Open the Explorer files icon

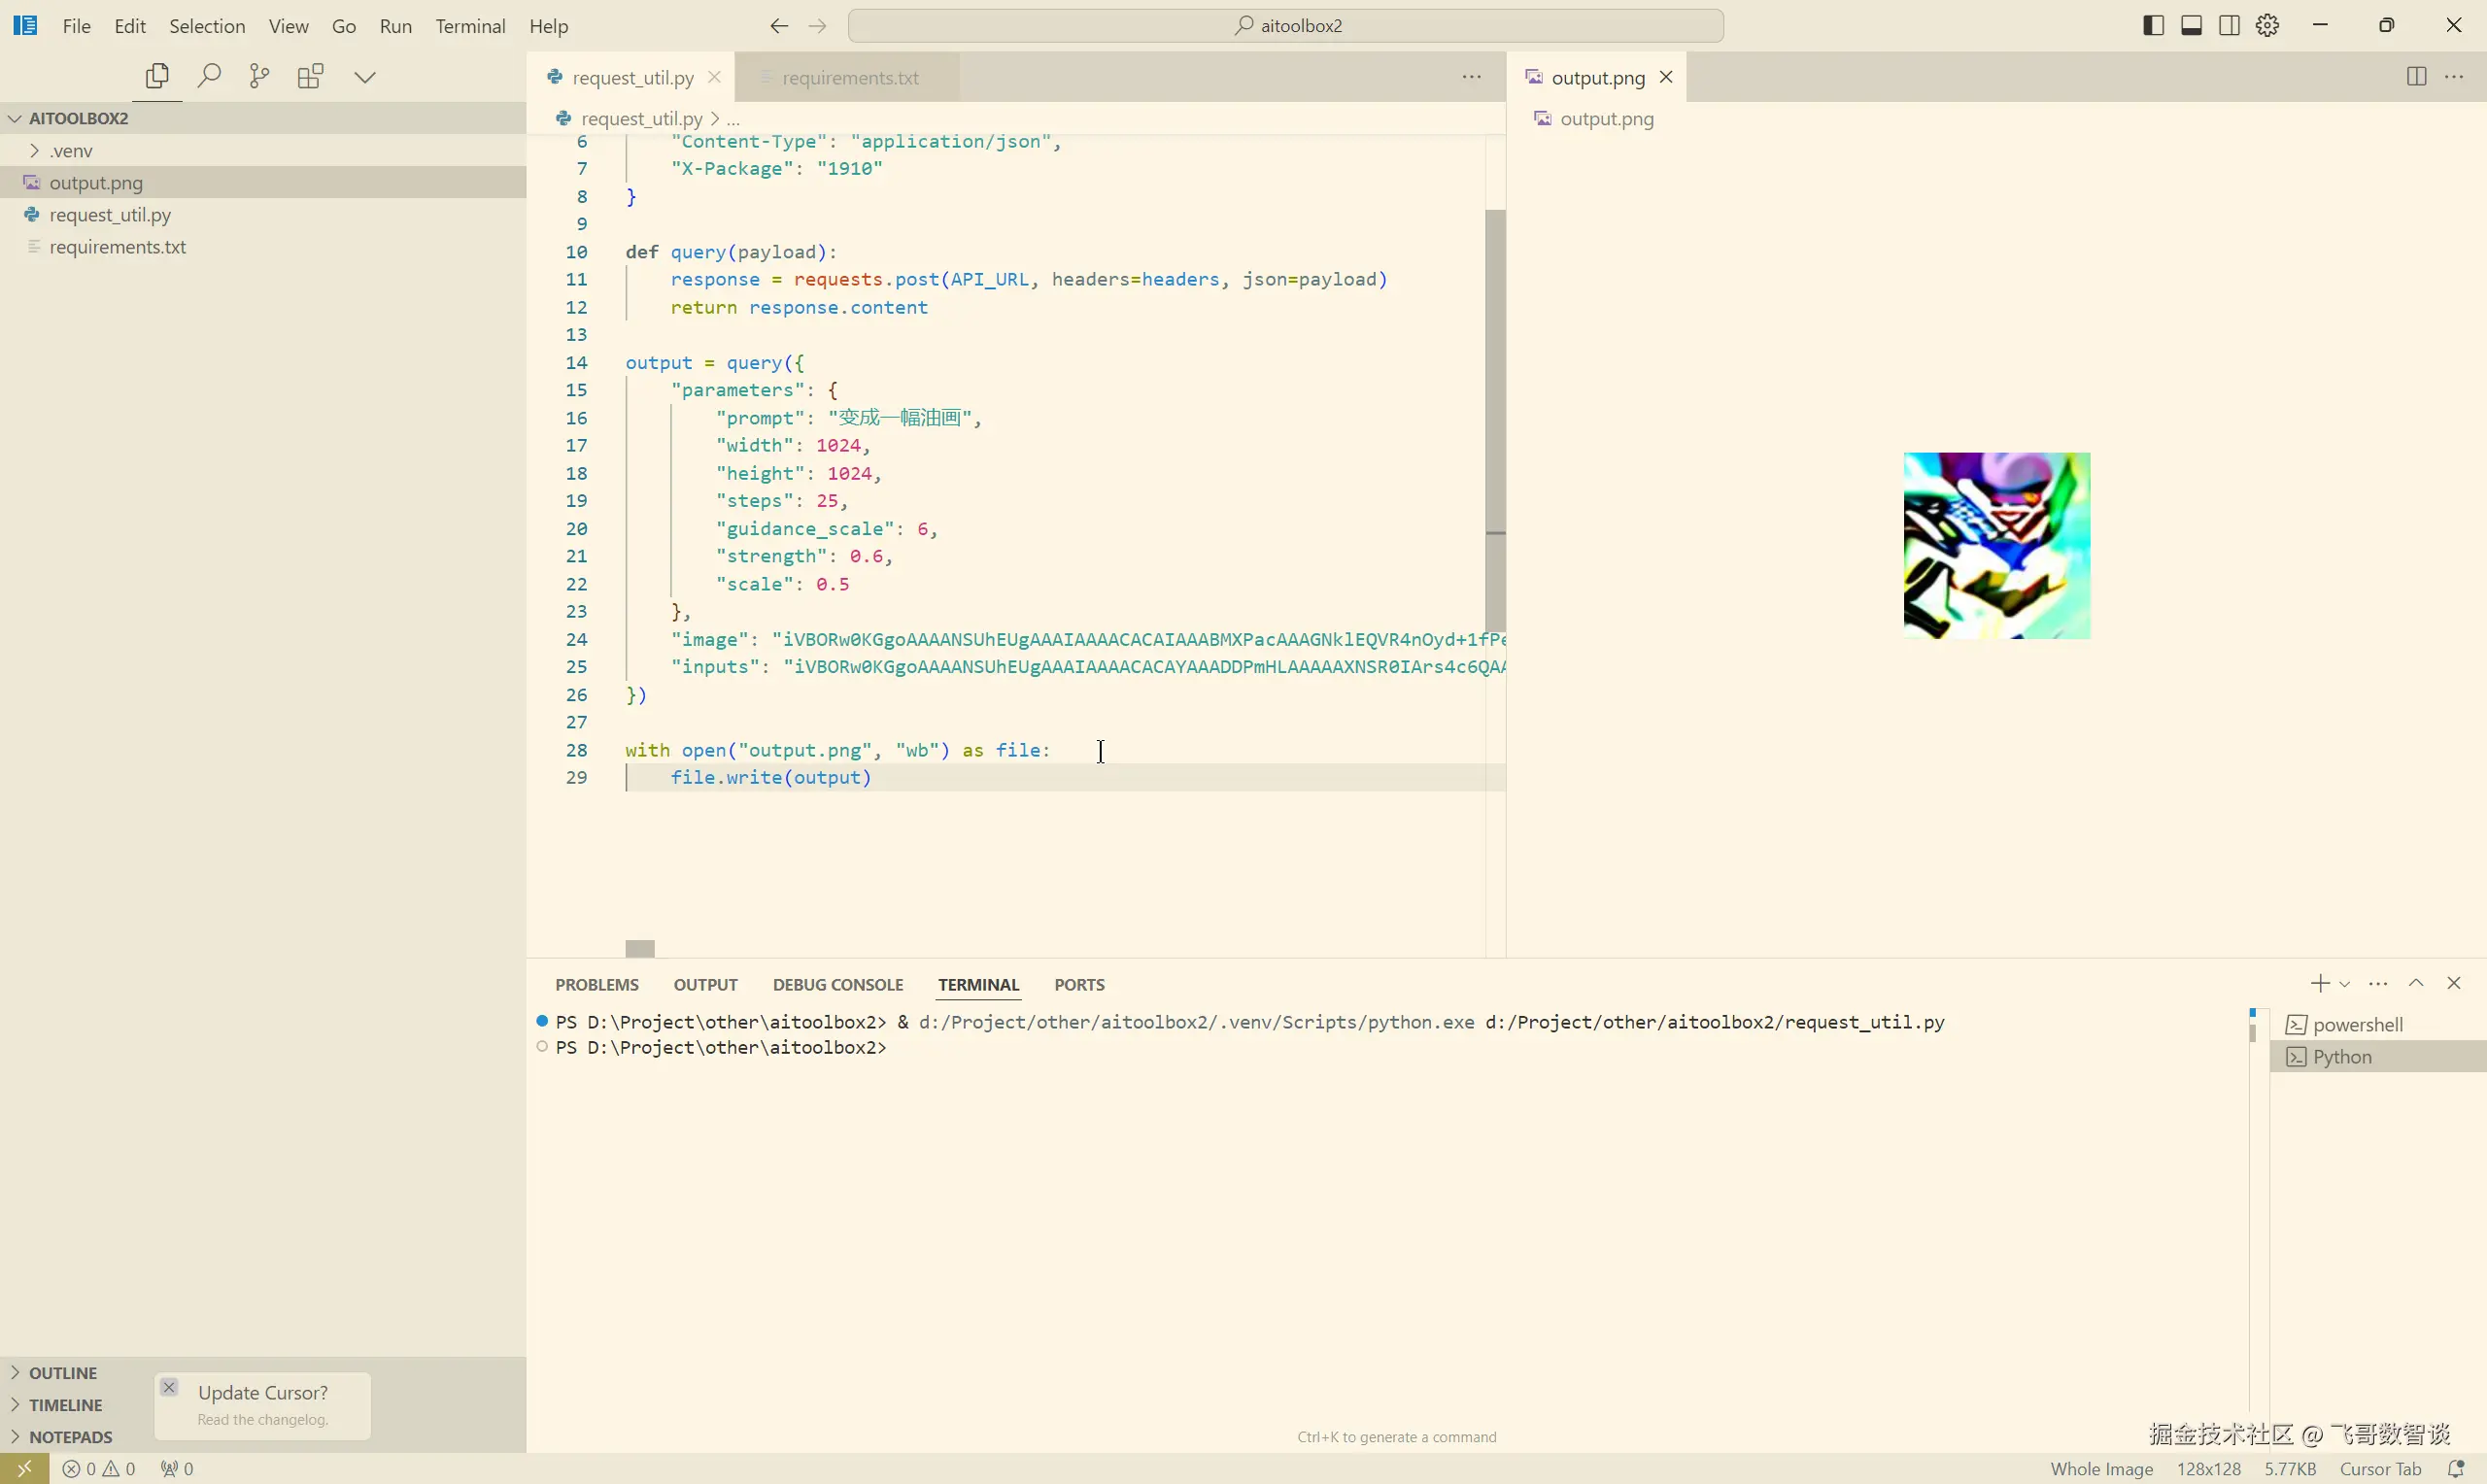click(157, 76)
